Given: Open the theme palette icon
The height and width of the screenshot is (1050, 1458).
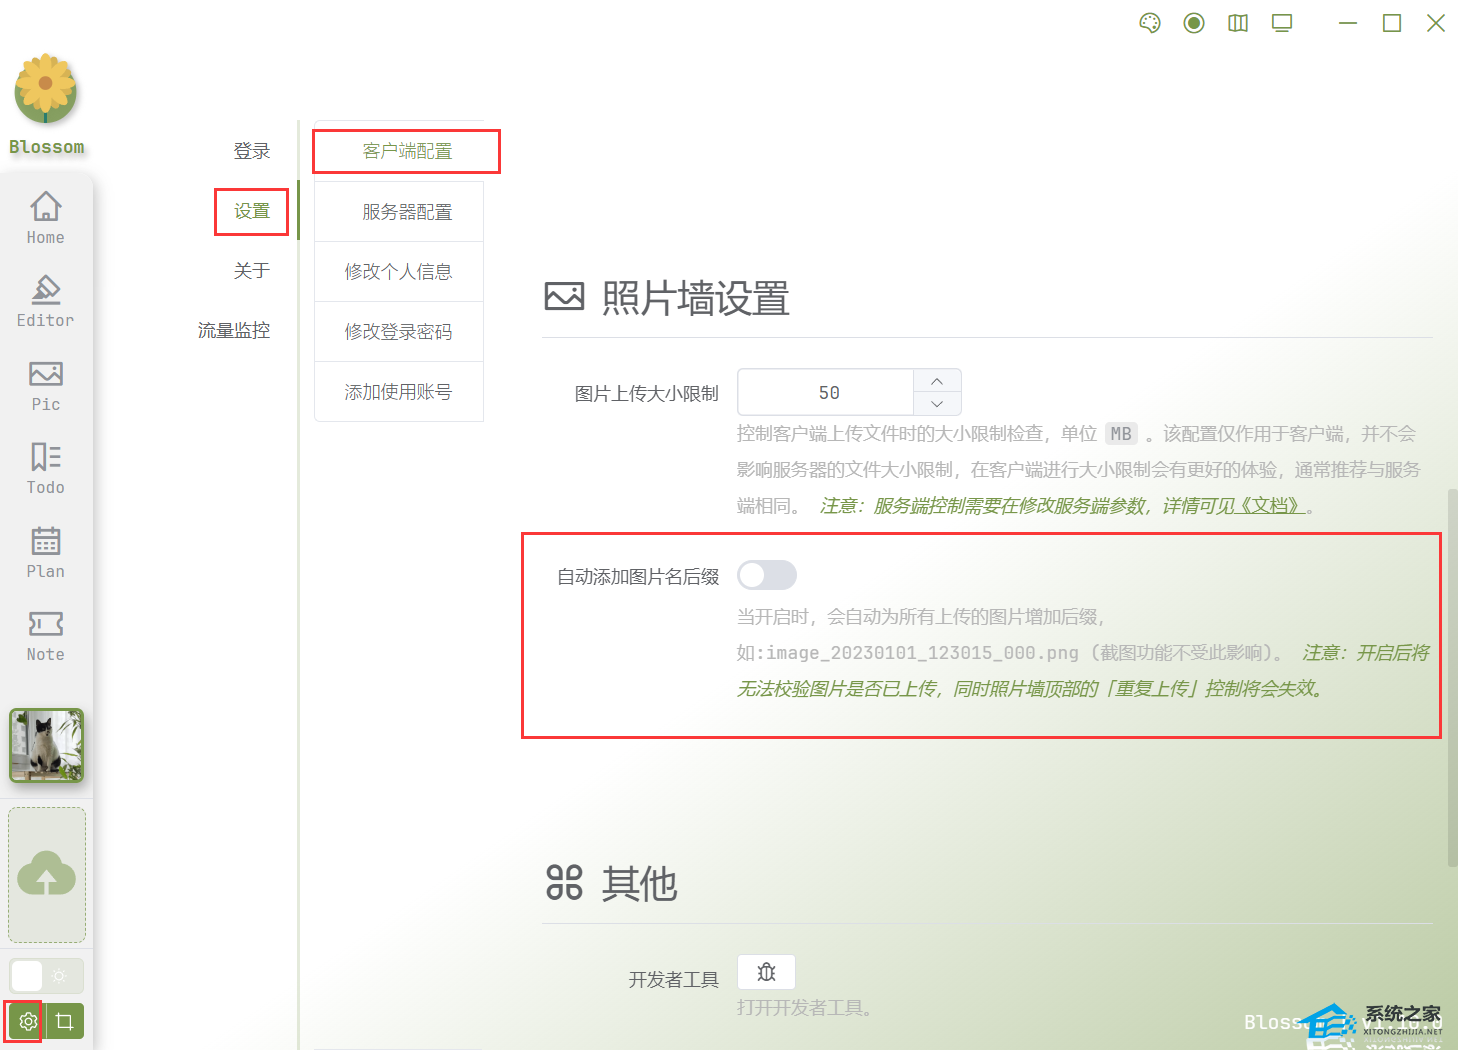Looking at the screenshot, I should tap(1149, 23).
